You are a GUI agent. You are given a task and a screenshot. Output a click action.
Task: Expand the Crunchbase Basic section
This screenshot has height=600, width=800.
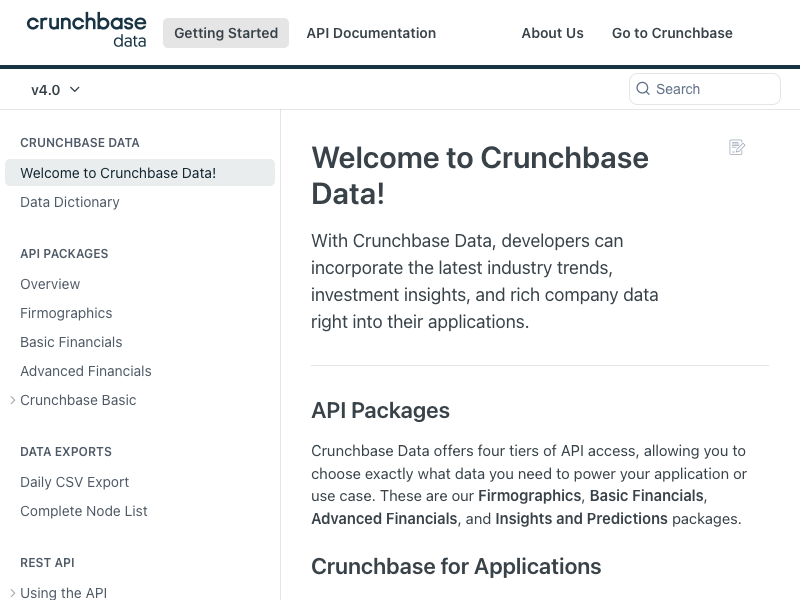point(13,401)
